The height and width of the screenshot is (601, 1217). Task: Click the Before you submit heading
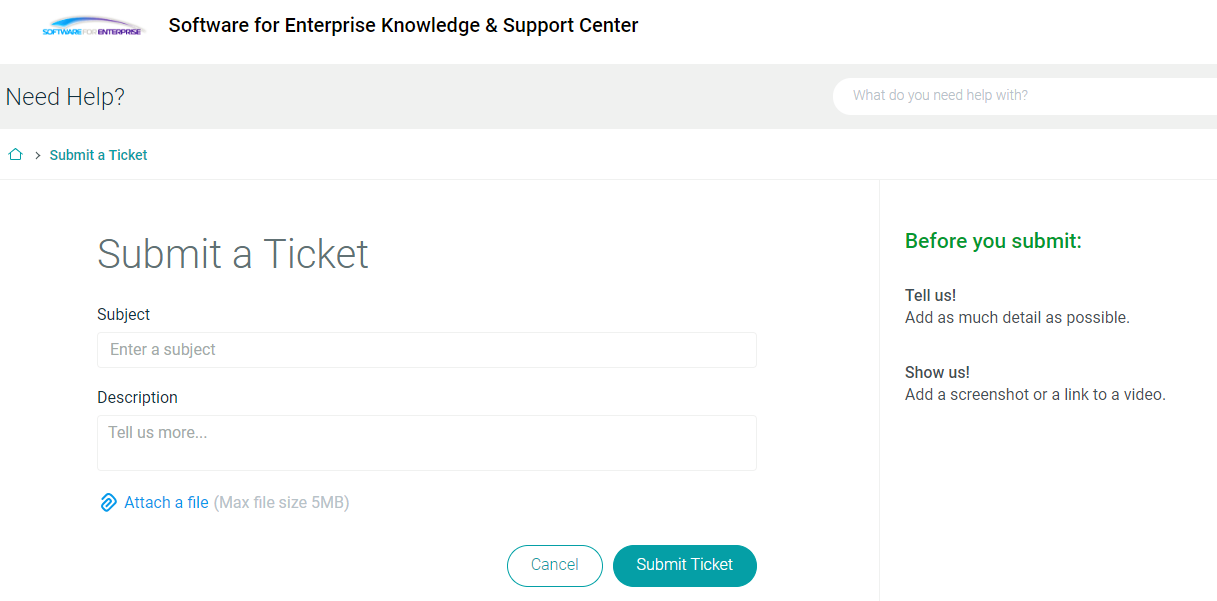pyautogui.click(x=992, y=241)
